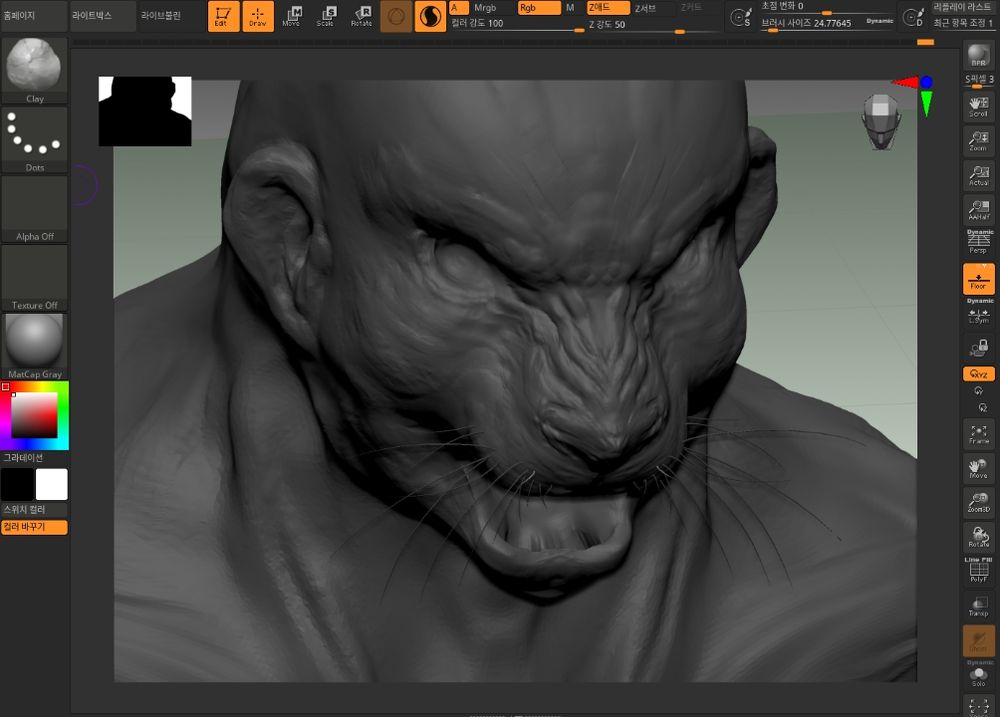Click the Scroll canvas icon

click(978, 106)
